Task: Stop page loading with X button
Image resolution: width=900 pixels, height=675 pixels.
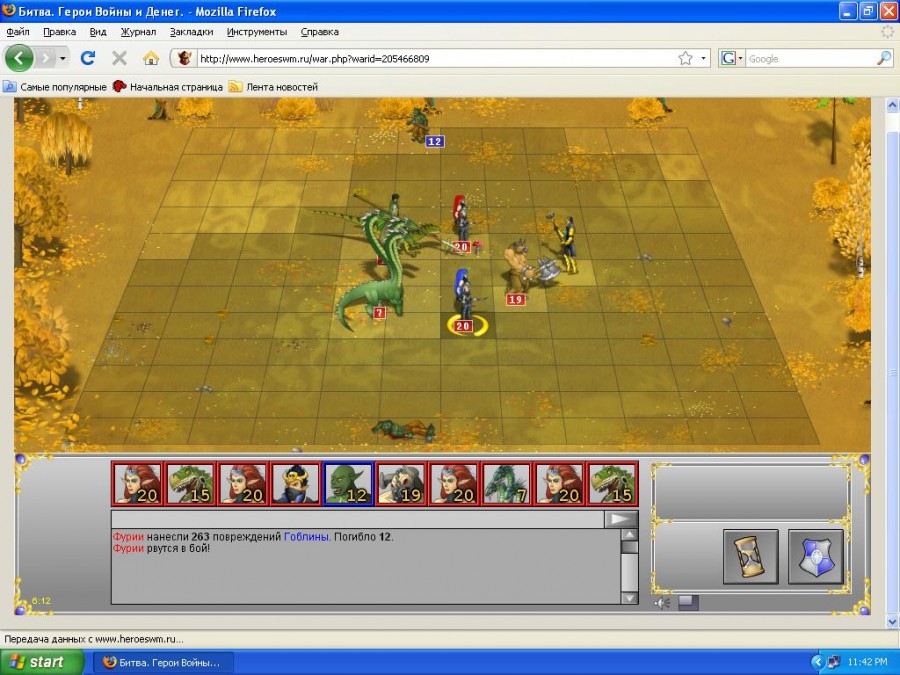Action: [x=119, y=57]
